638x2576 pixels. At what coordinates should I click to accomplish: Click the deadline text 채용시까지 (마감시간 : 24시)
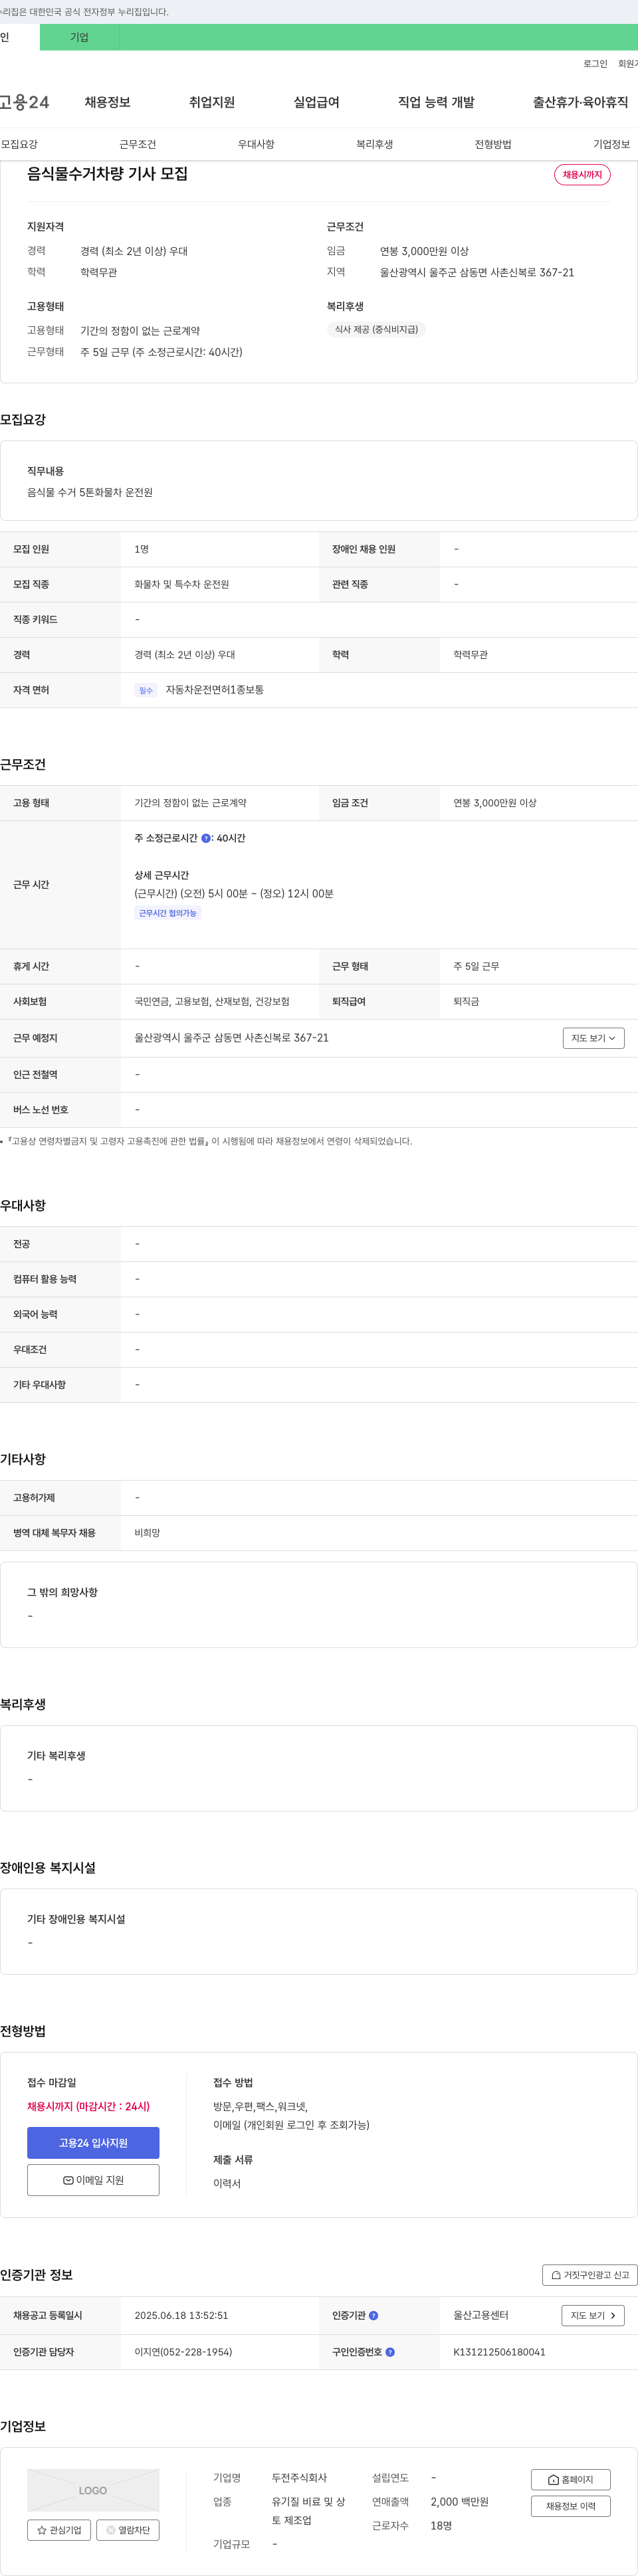[88, 2106]
